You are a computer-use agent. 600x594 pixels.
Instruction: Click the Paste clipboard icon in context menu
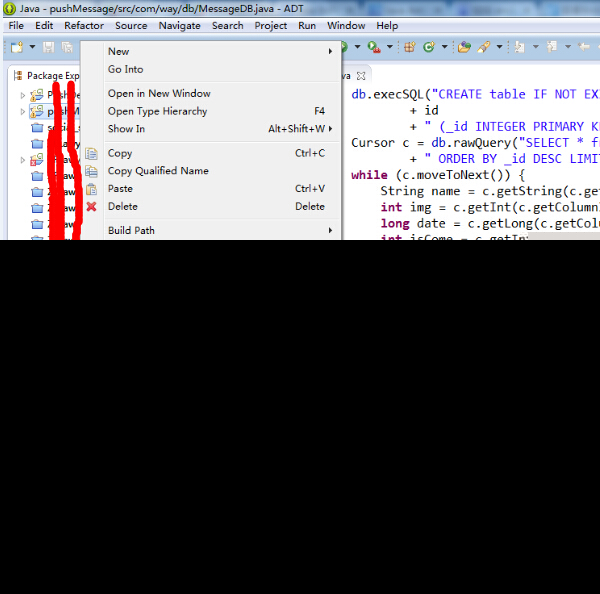click(x=91, y=189)
